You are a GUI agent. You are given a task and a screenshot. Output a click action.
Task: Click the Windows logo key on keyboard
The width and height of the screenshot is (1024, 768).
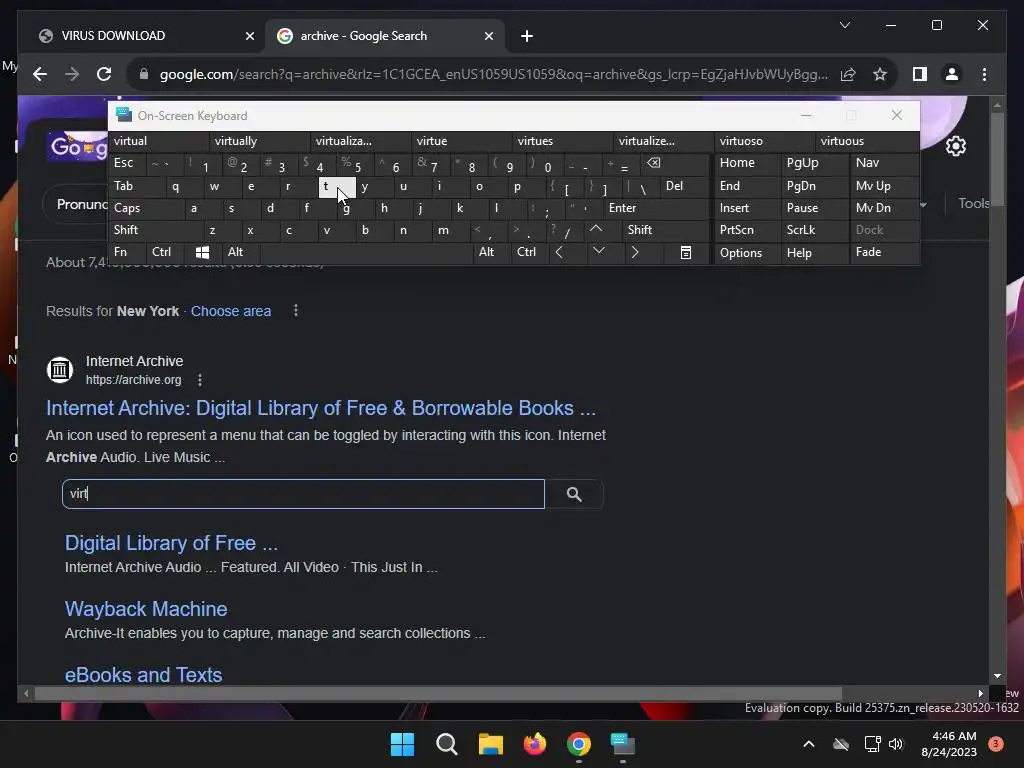[x=202, y=252]
